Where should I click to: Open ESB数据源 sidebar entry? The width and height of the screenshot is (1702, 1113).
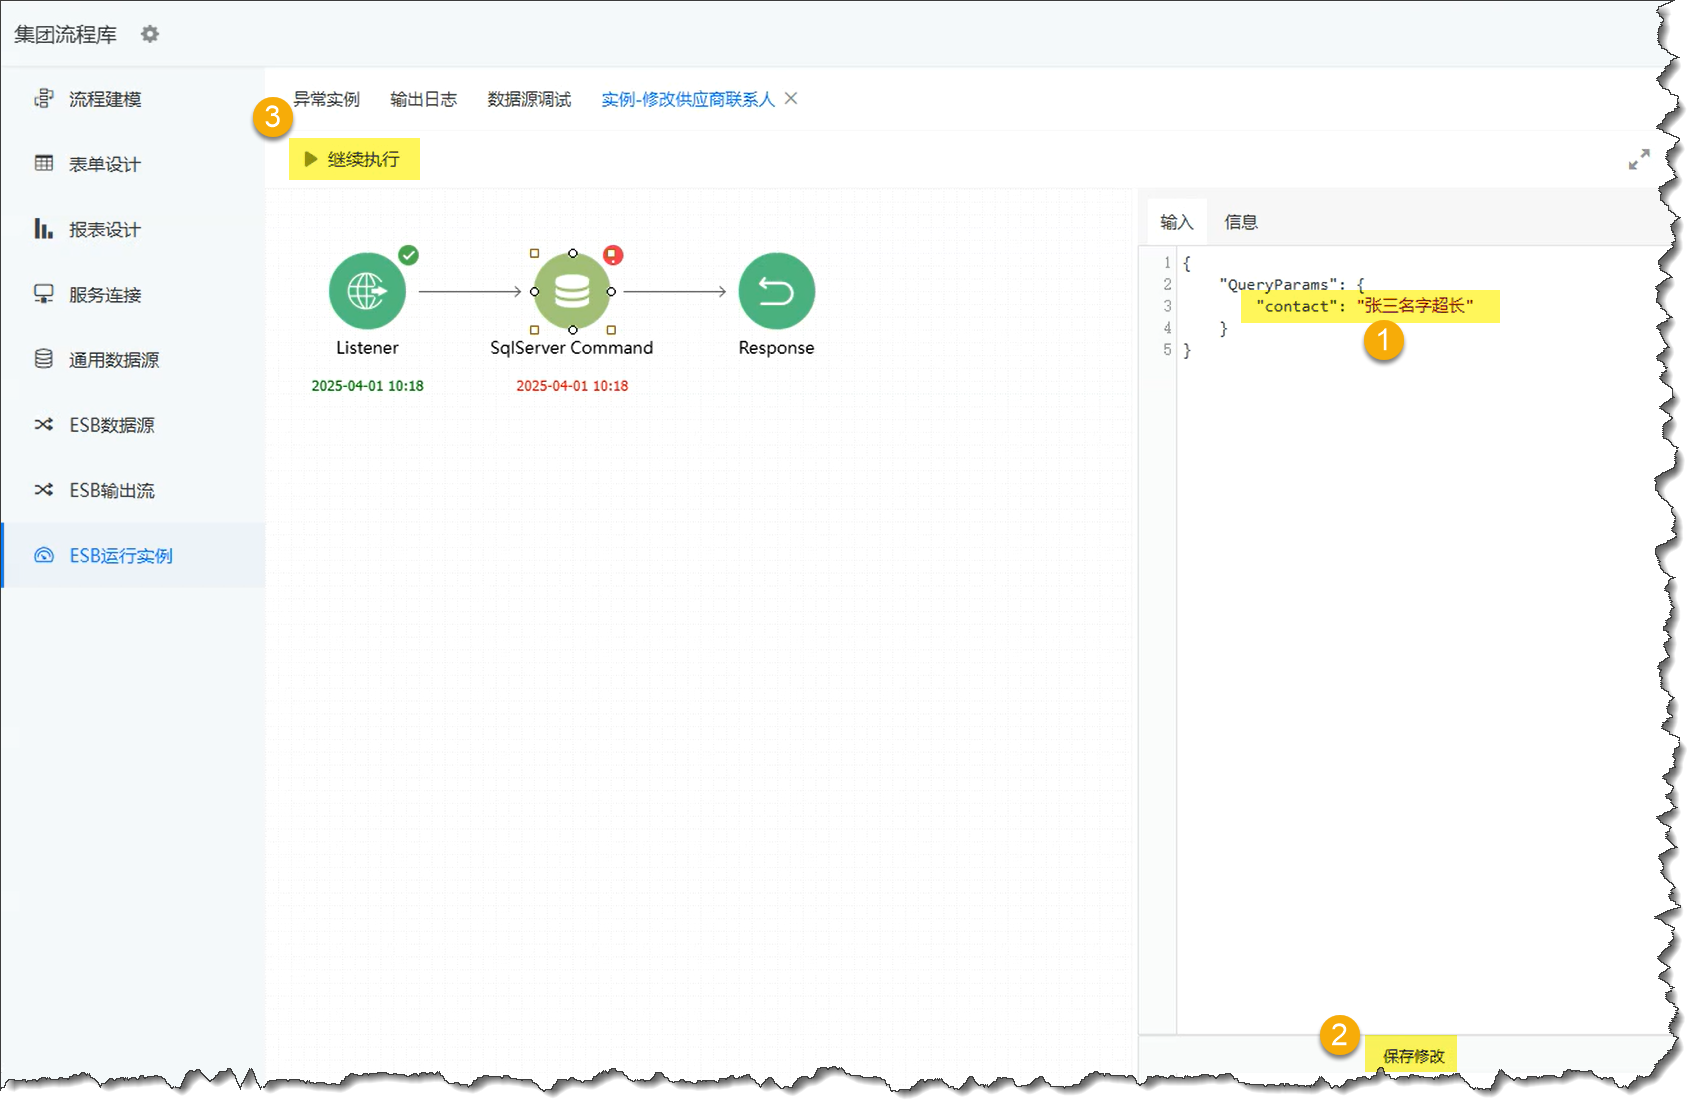click(x=111, y=425)
